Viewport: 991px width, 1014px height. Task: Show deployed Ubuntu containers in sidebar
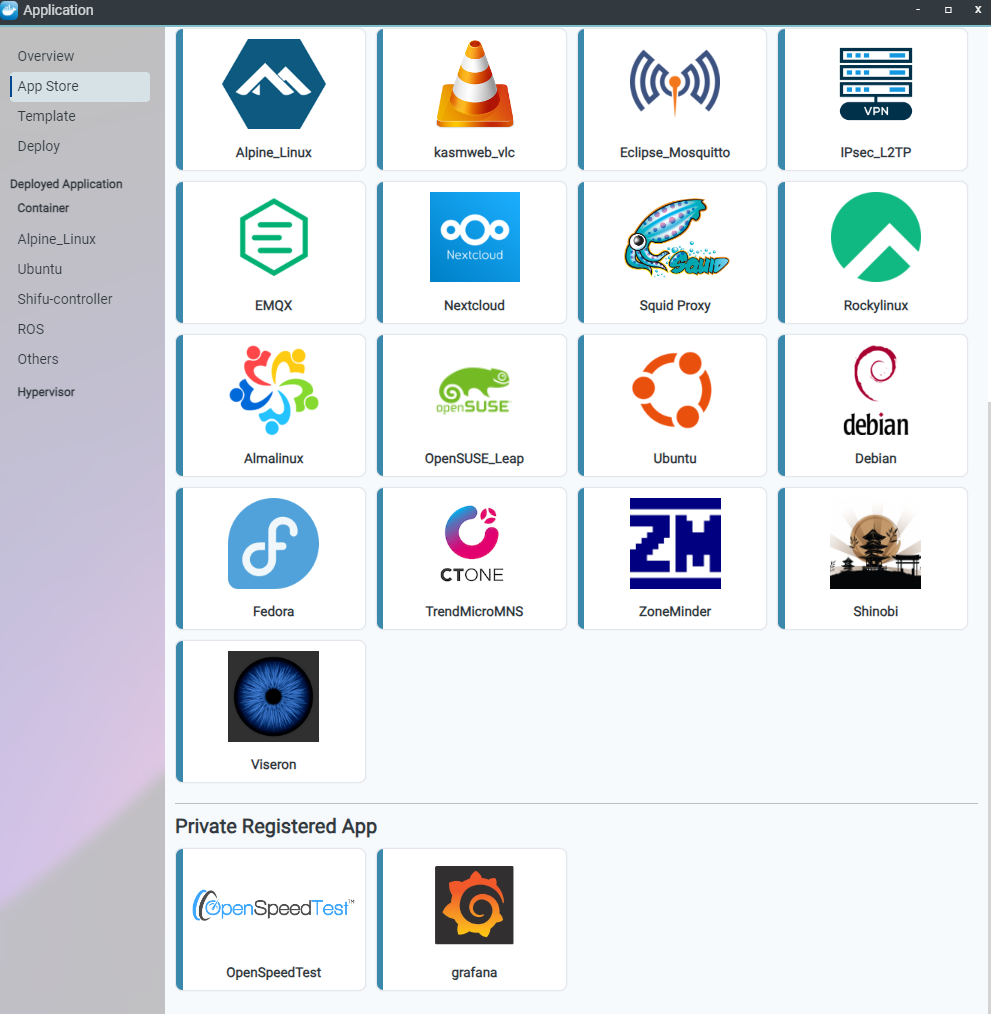[x=40, y=269]
